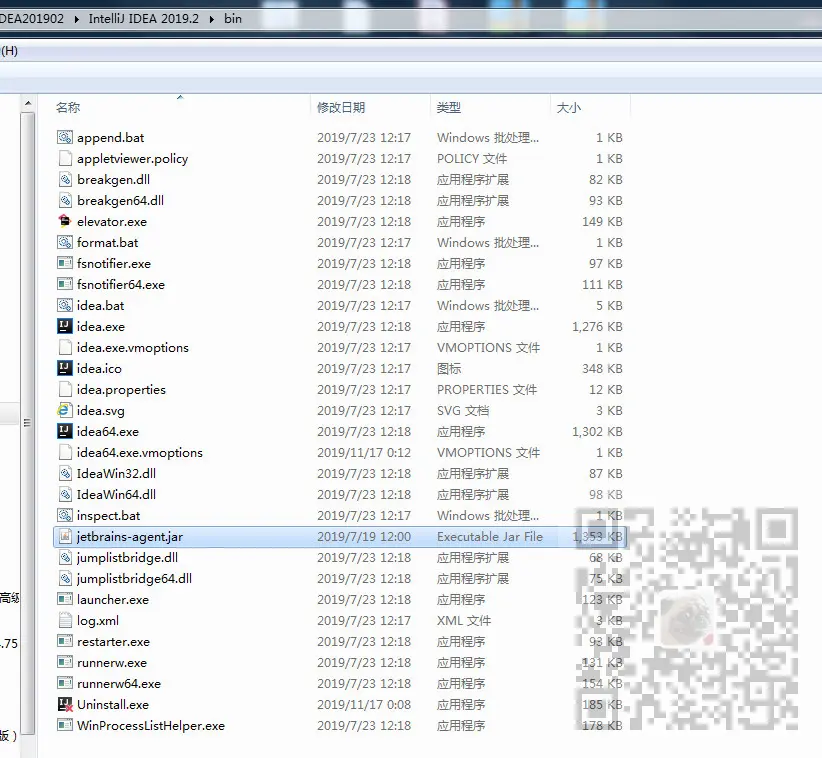Click the type XML 文件
The image size is (822, 758).
[464, 620]
